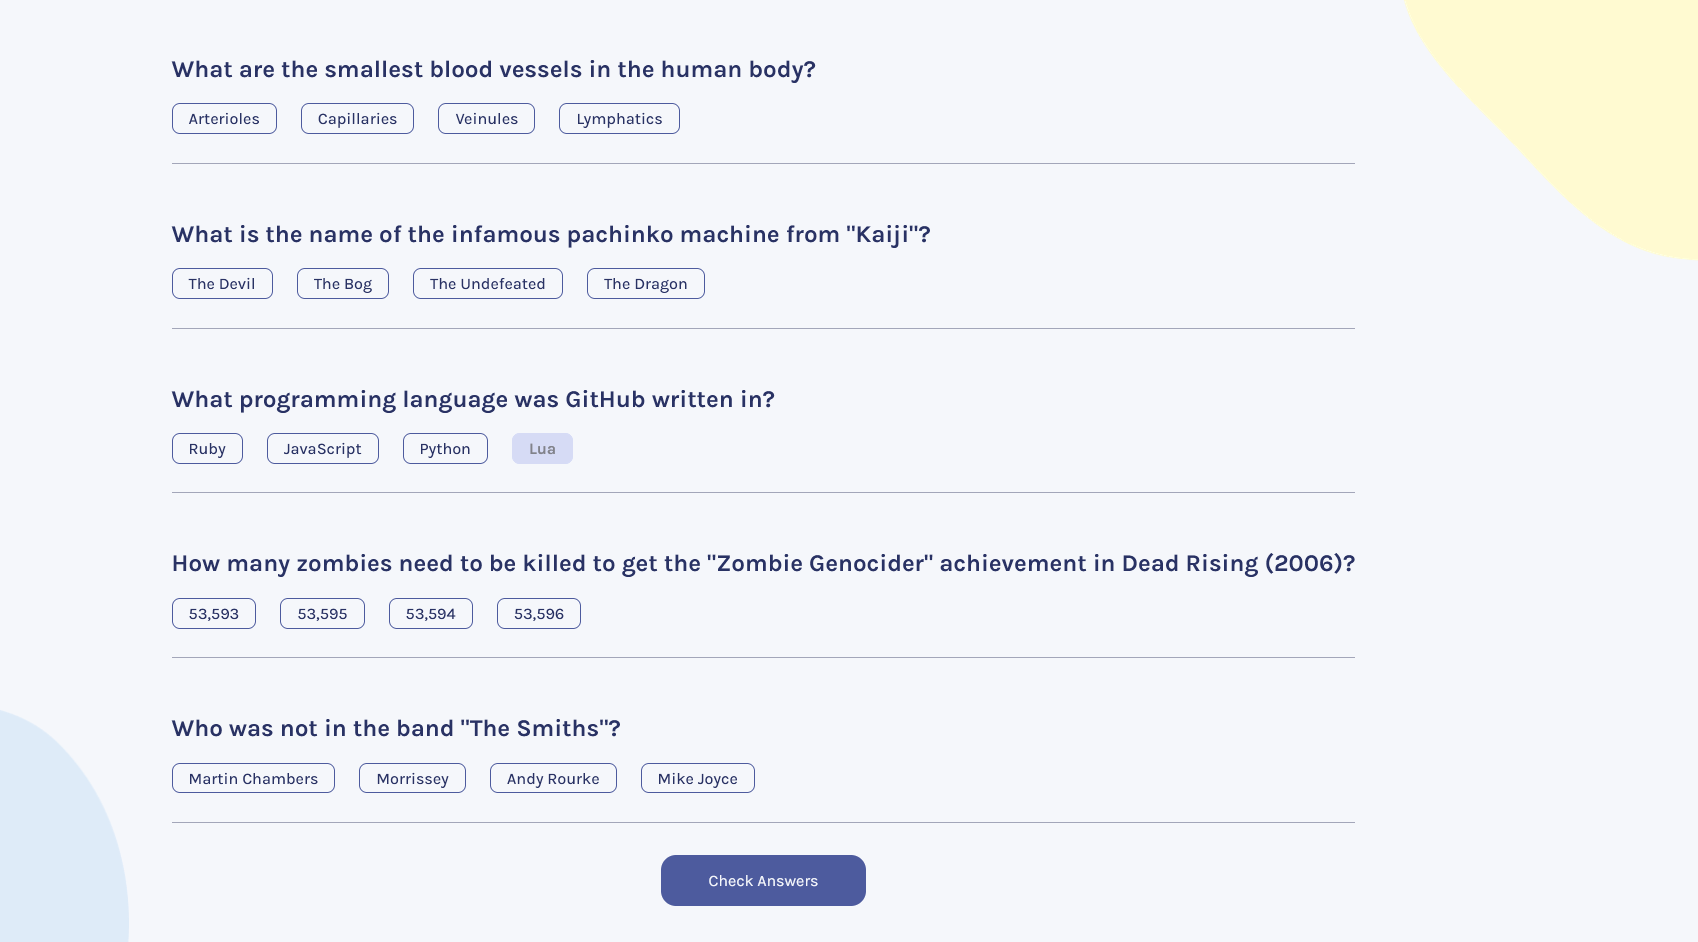The width and height of the screenshot is (1698, 942).
Task: Click the smallest blood vessels question text
Action: (x=494, y=70)
